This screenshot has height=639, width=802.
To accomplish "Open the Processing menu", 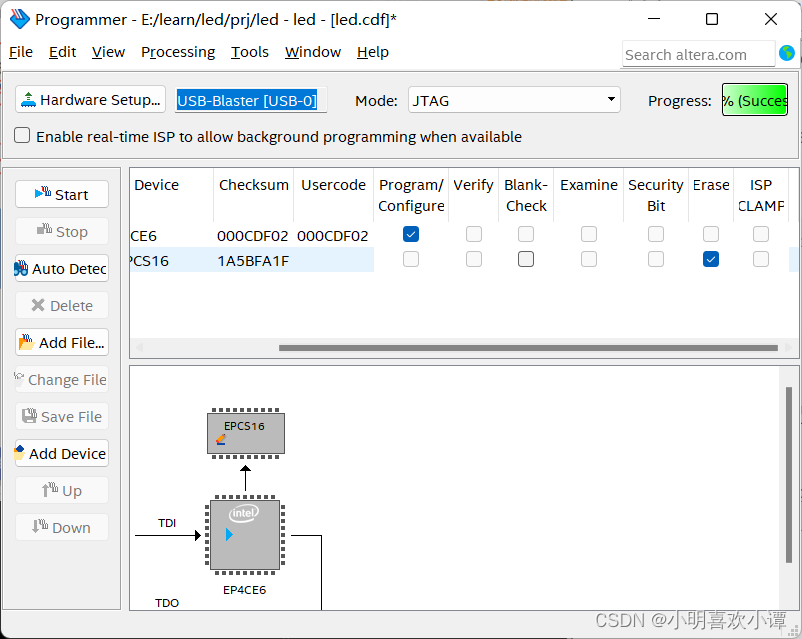I will click(178, 52).
